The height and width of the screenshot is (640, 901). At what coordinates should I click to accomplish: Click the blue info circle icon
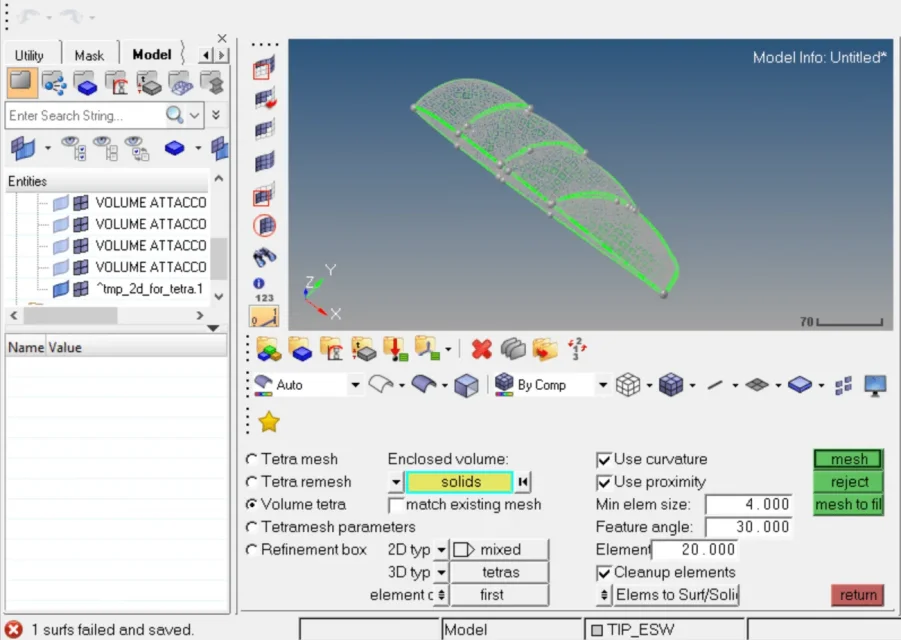click(259, 284)
